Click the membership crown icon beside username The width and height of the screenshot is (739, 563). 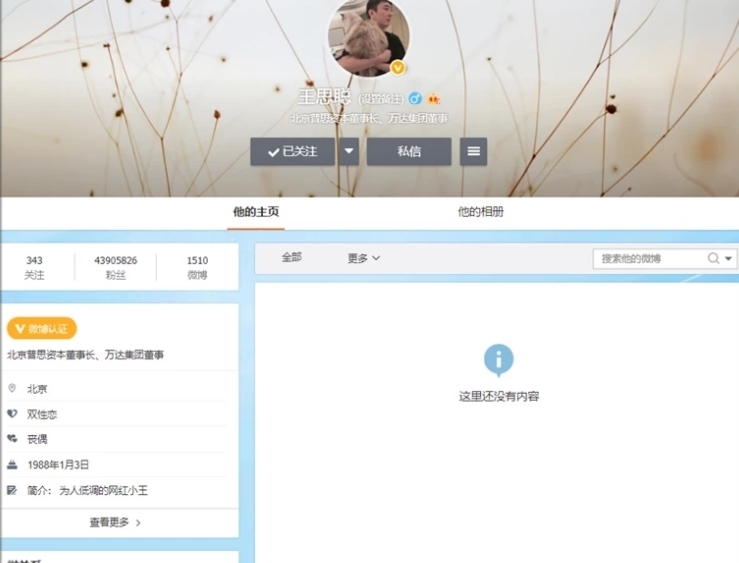coord(434,99)
